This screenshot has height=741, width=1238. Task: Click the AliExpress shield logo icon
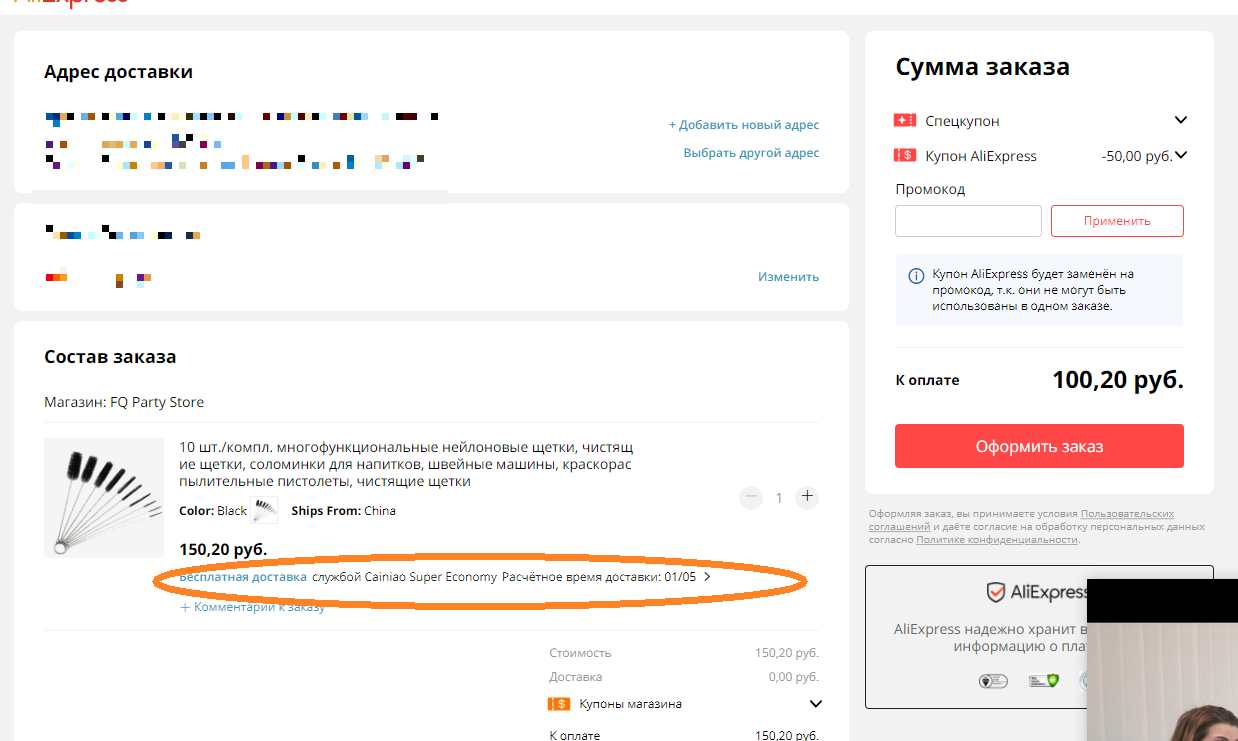pos(995,592)
